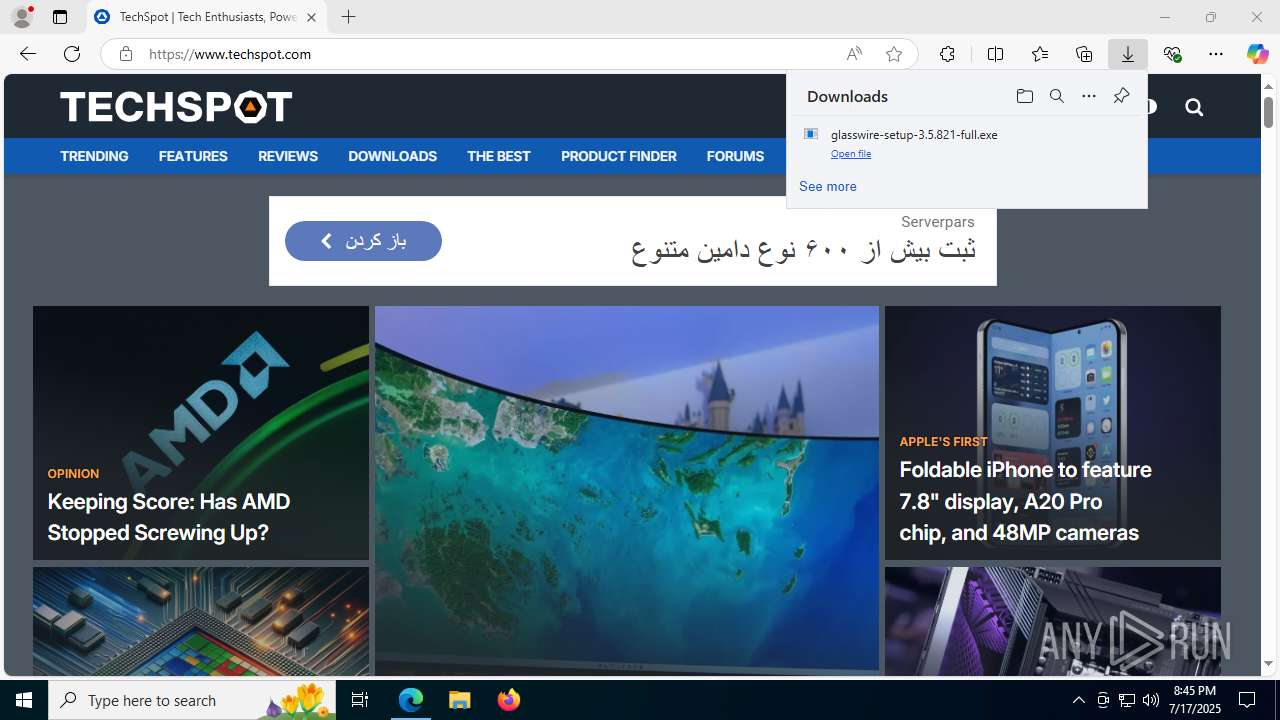1280x720 pixels.
Task: Select glasswire-setup-3.5.821-full.exe download entry
Action: [966, 143]
